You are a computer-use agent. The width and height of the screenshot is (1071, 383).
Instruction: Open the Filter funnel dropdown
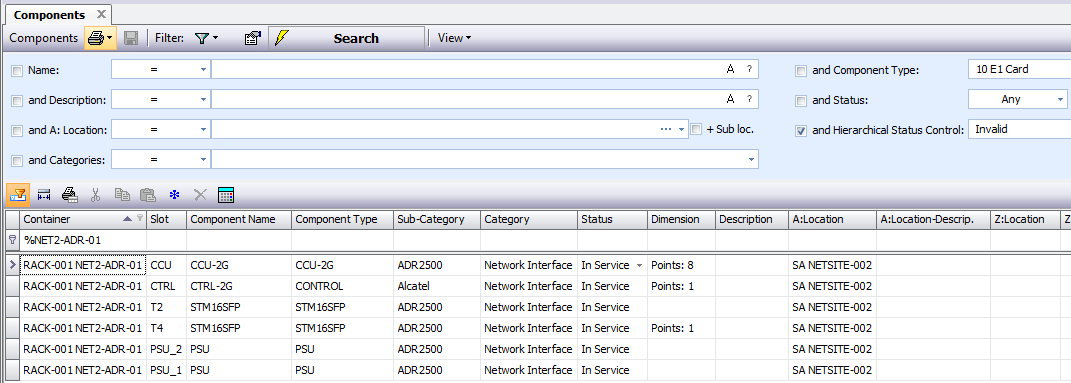[206, 38]
